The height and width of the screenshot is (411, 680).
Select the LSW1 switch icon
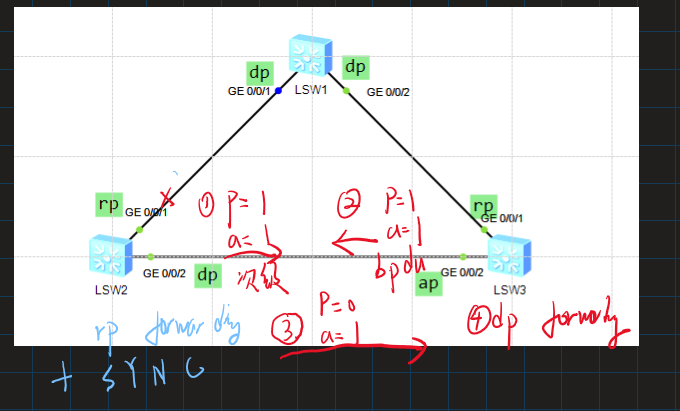311,57
